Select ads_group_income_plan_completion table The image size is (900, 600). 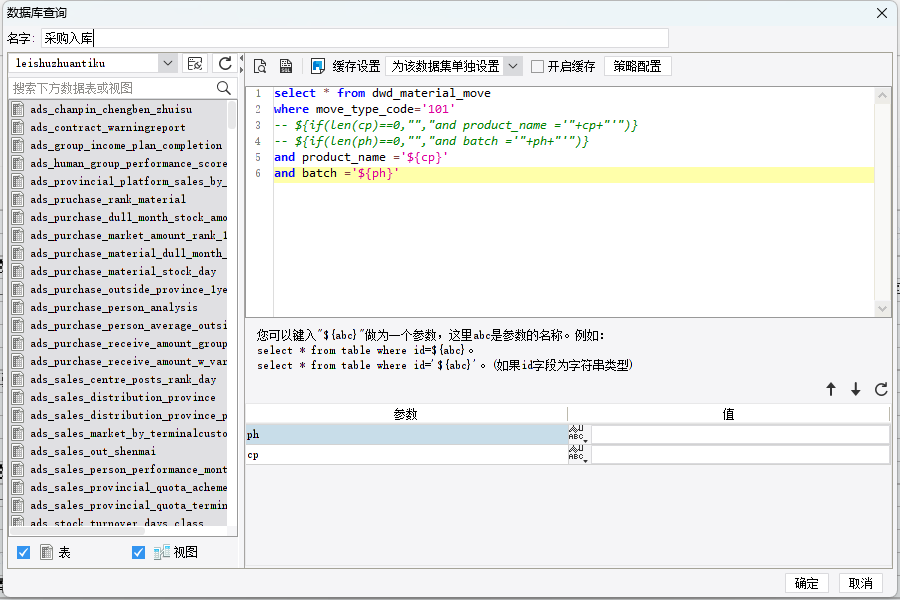click(x=126, y=145)
